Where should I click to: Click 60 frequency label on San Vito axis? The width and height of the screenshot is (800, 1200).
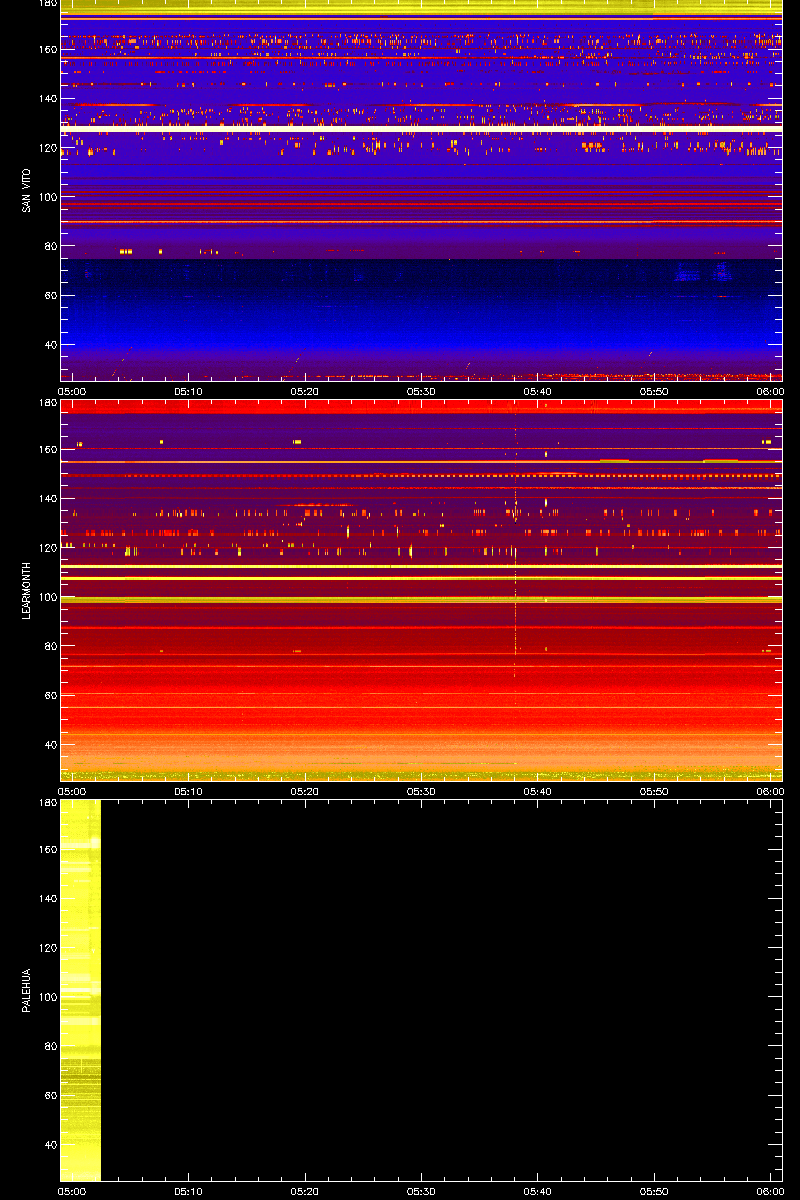pos(49,296)
